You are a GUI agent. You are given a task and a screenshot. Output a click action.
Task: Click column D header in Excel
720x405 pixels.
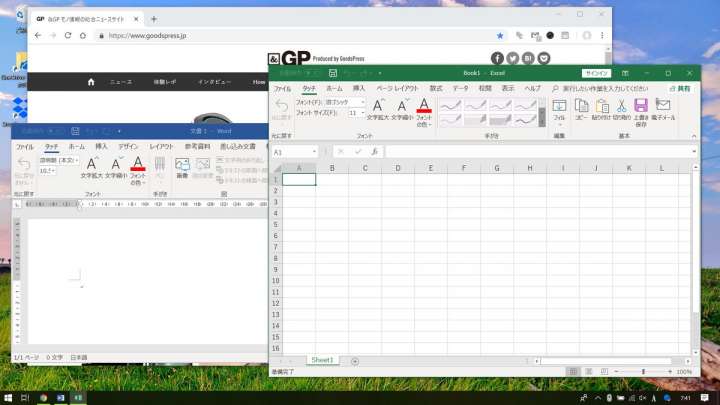pyautogui.click(x=398, y=168)
